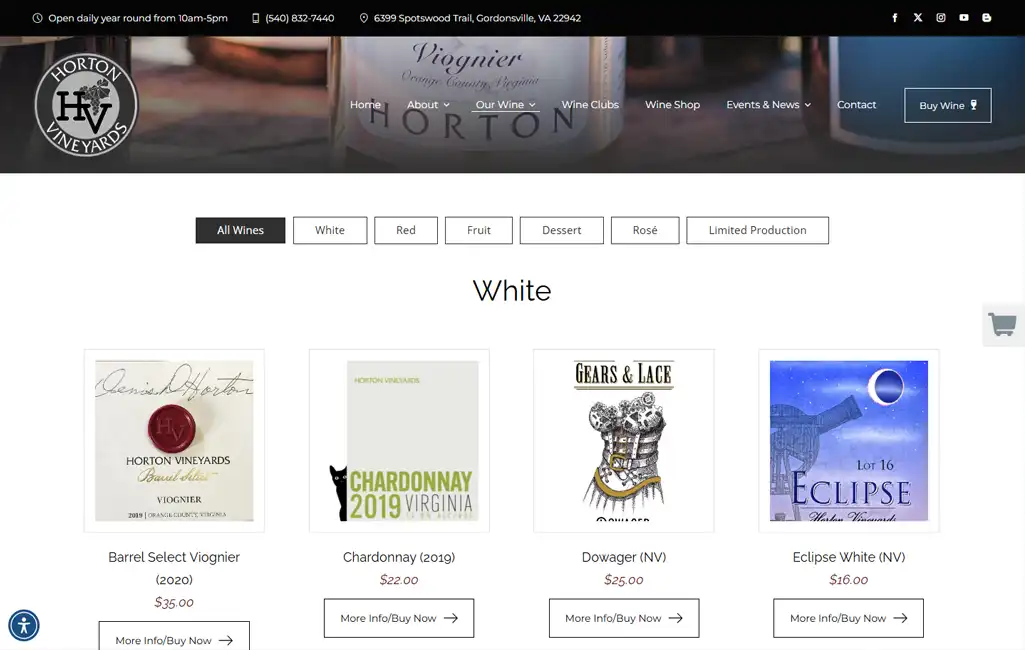Open the Instagram social icon
1025x650 pixels.
tap(941, 18)
